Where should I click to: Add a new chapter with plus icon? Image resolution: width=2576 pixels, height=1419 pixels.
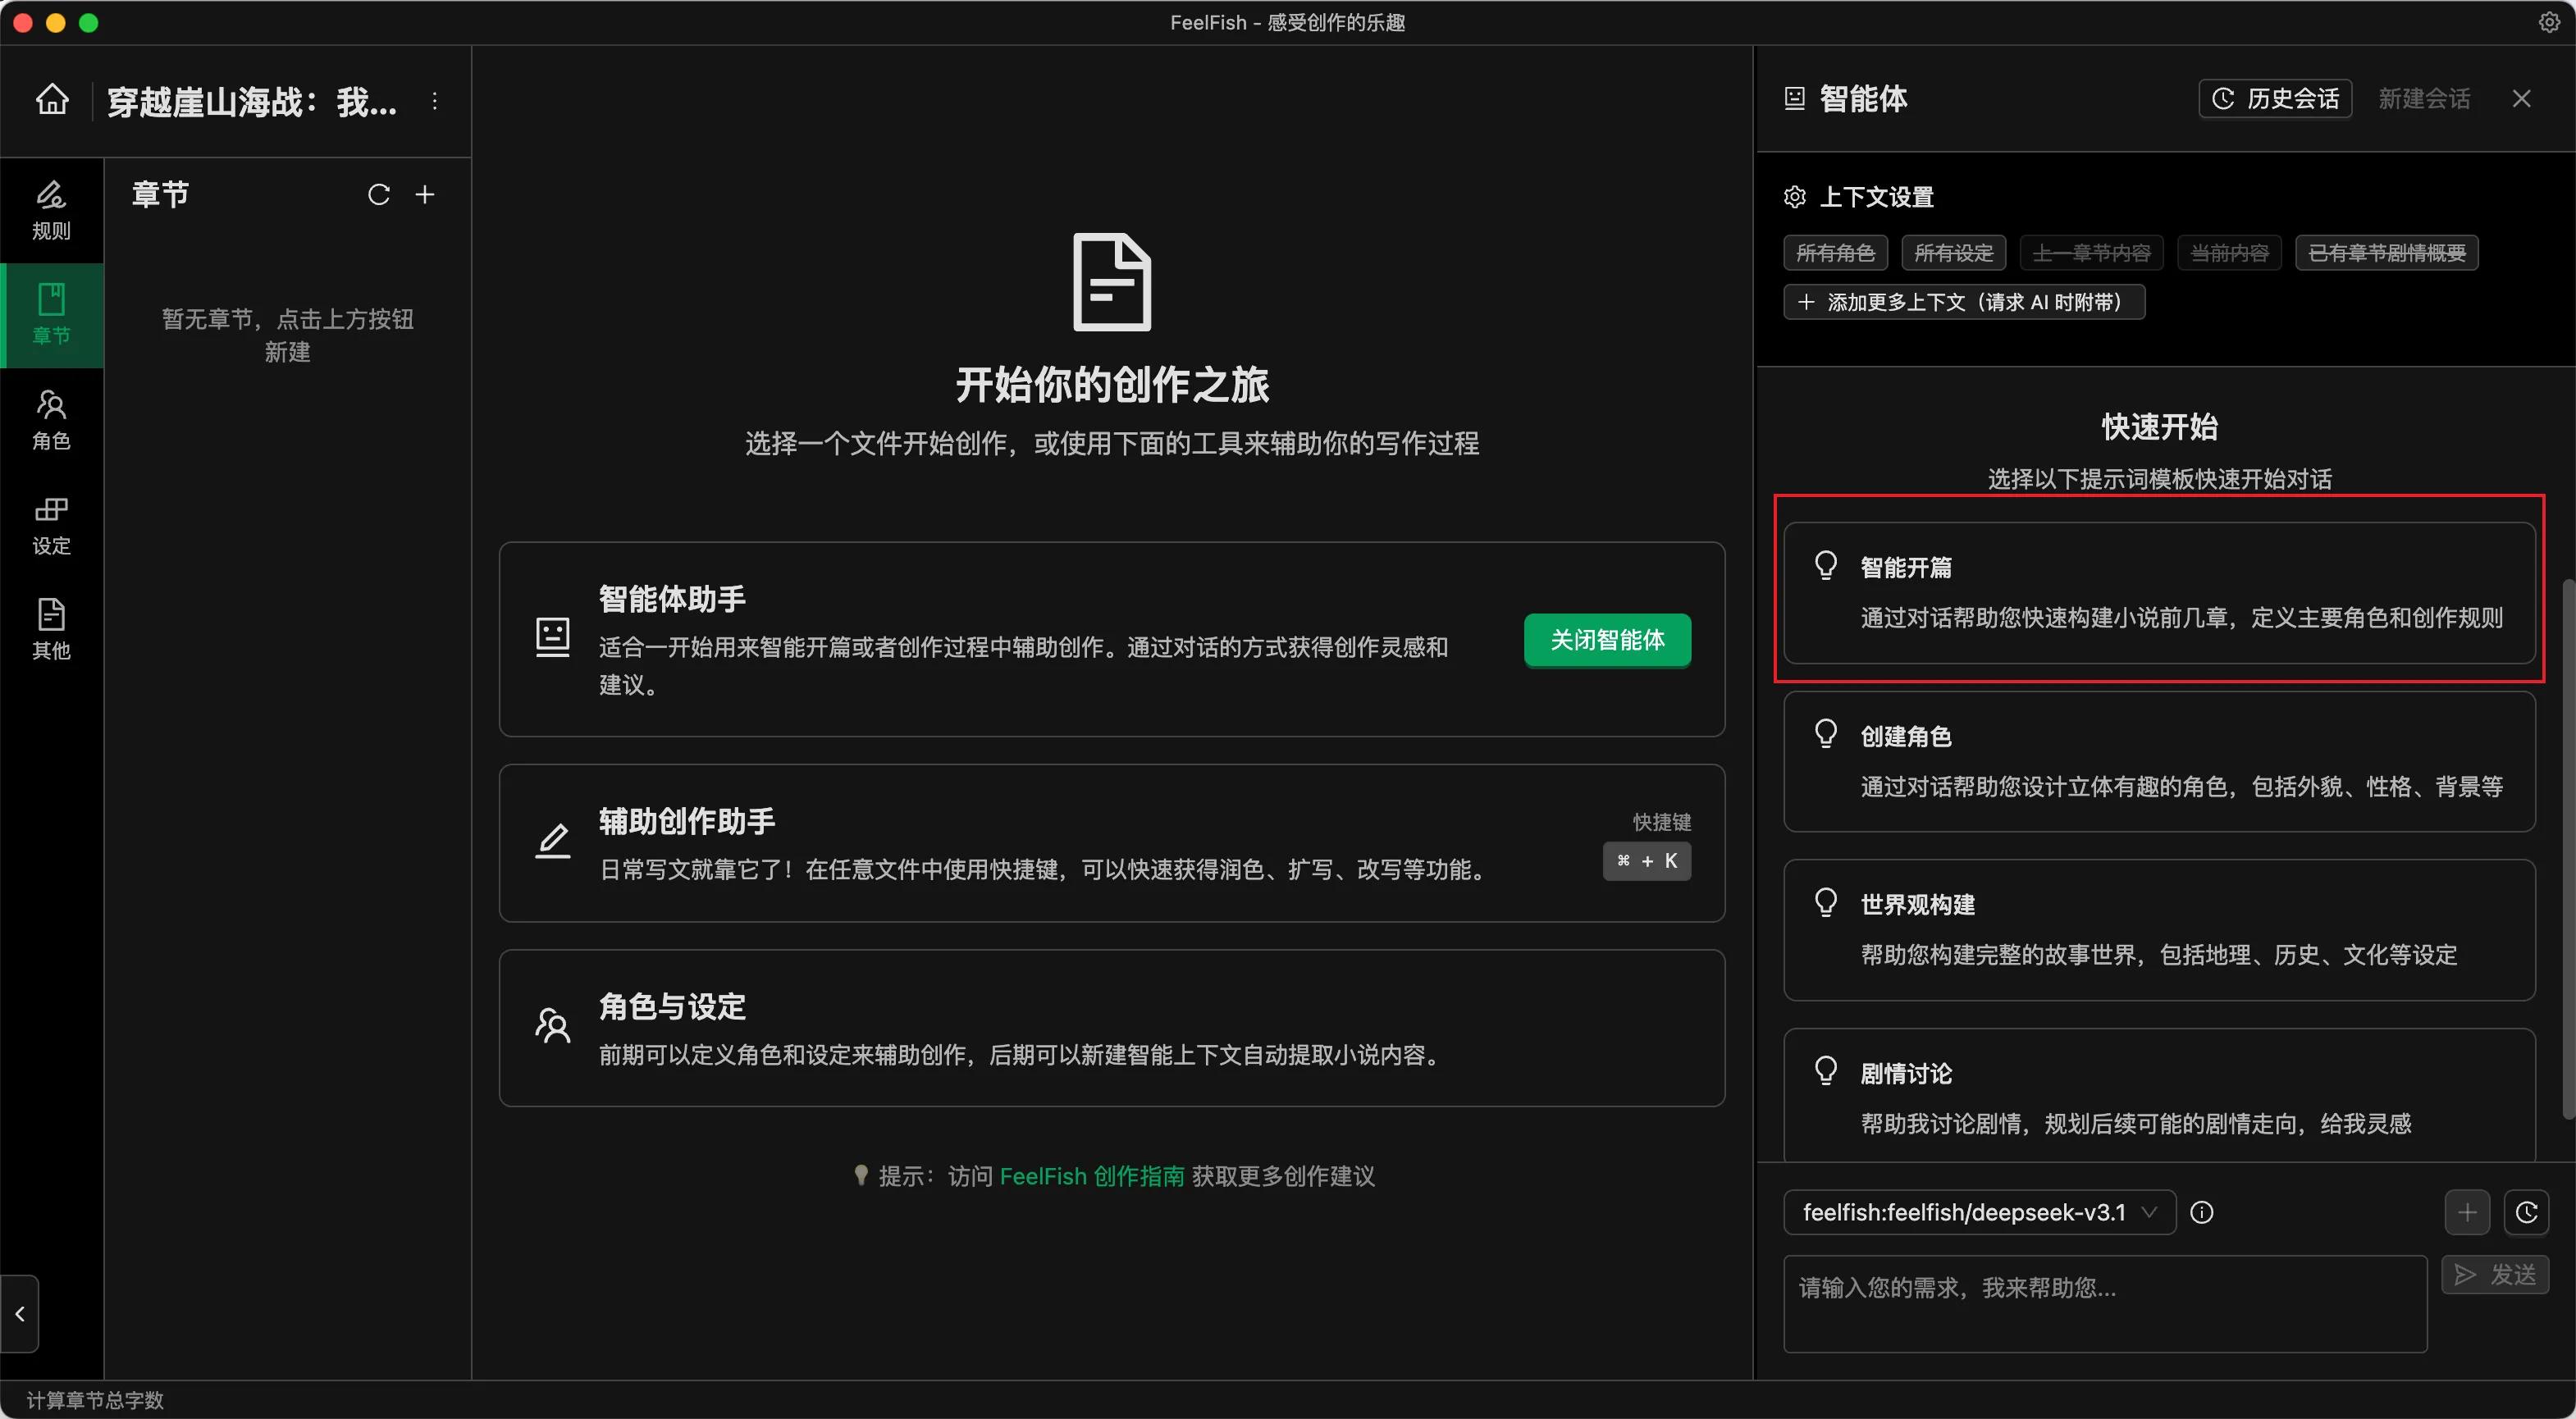coord(425,194)
